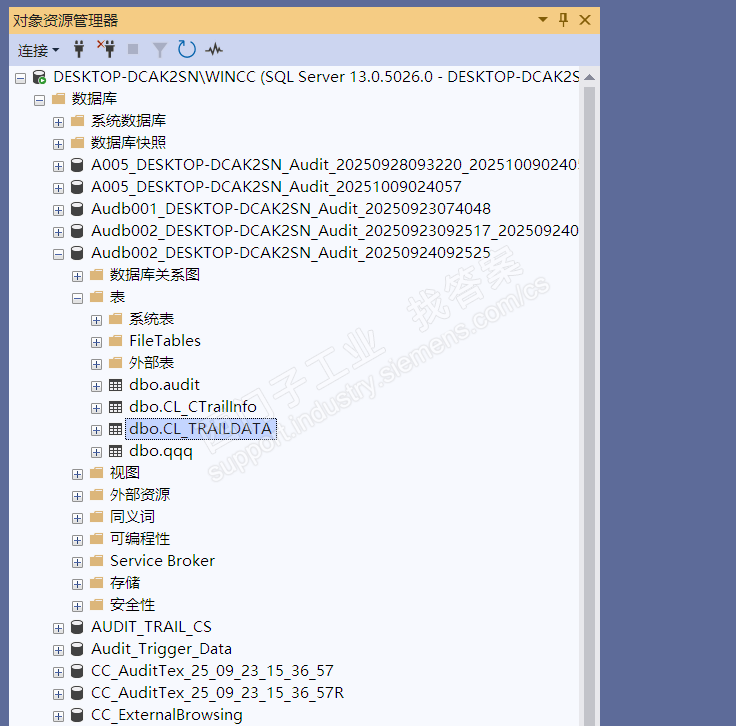Click database icon of CC_AuditTex_25_09_23_15_36_57R

[x=77, y=693]
